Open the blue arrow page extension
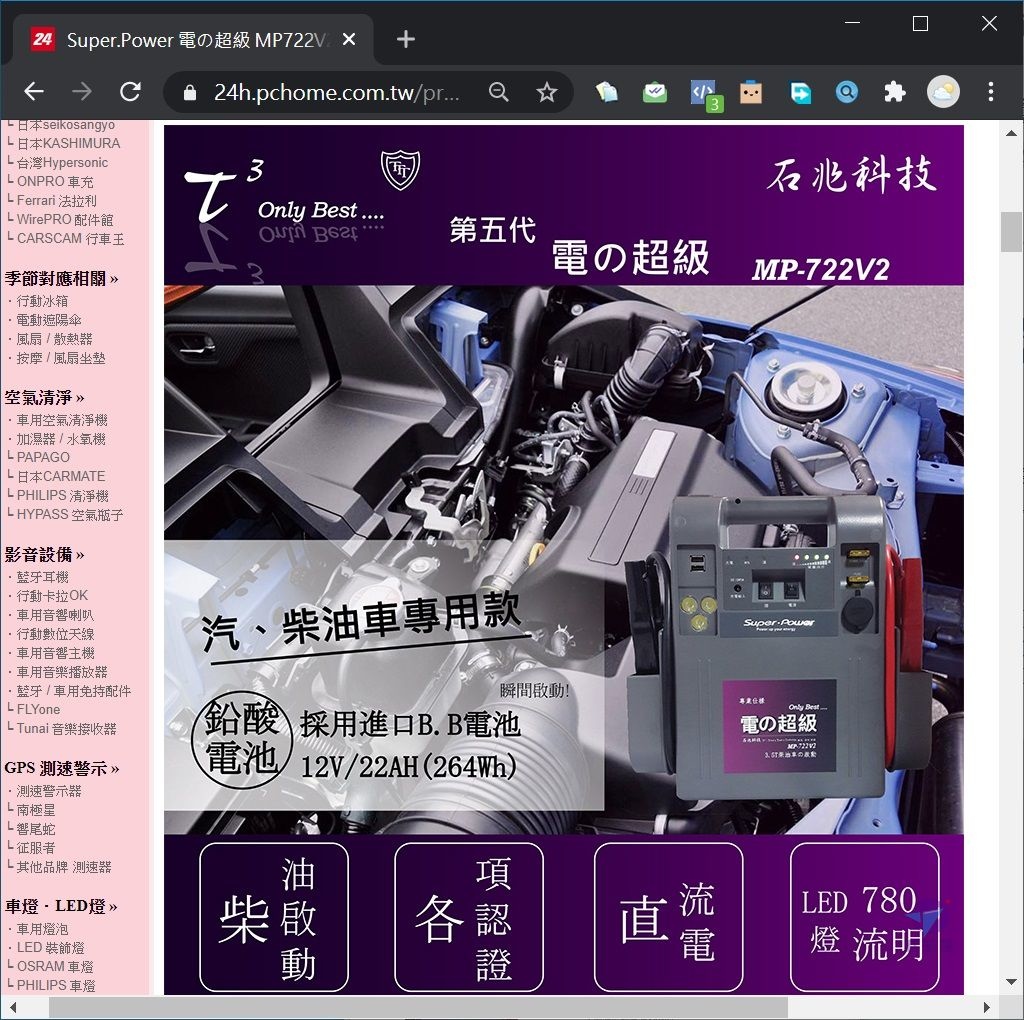 799,92
